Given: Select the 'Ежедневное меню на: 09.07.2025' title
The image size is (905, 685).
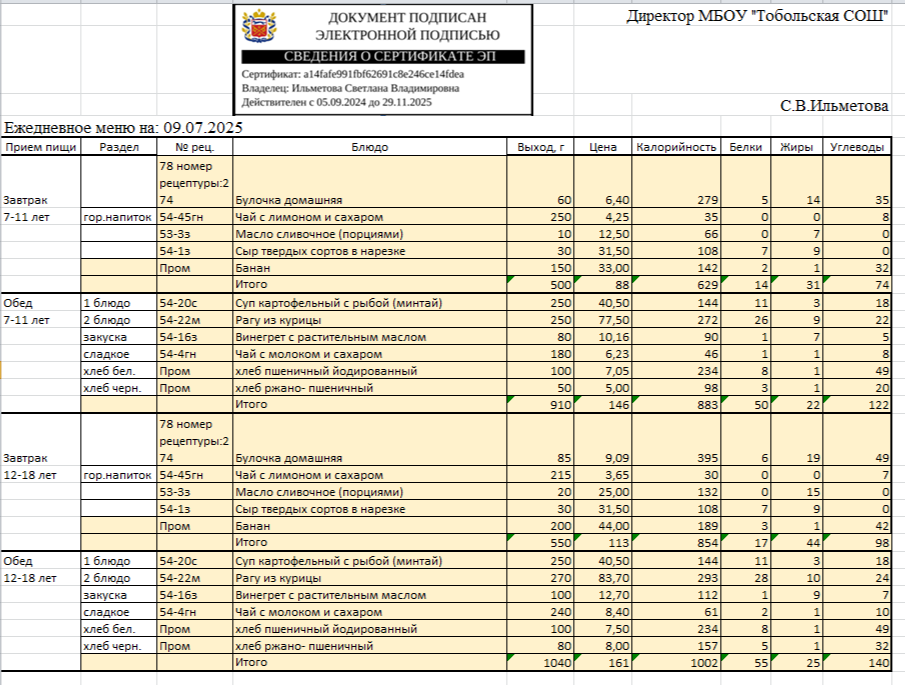Looking at the screenshot, I should [x=124, y=128].
